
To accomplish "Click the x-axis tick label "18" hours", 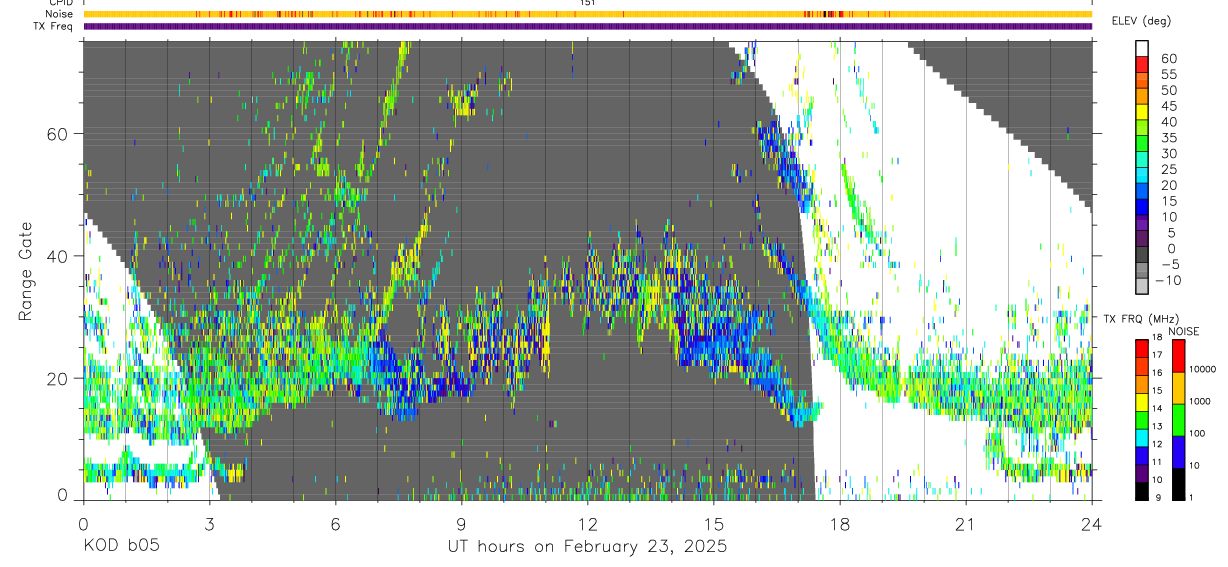I will coord(840,524).
